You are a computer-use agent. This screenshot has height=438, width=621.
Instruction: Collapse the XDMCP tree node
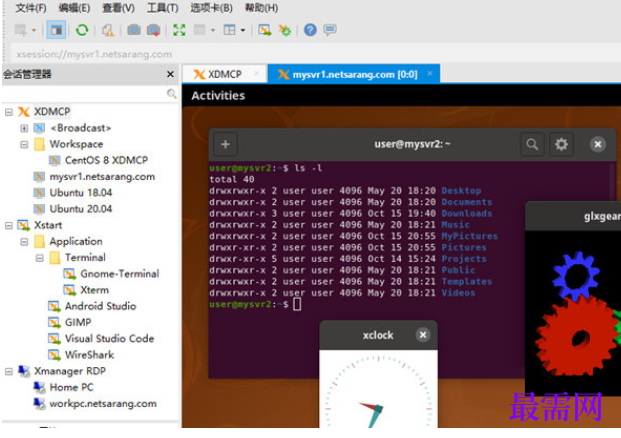[9, 112]
